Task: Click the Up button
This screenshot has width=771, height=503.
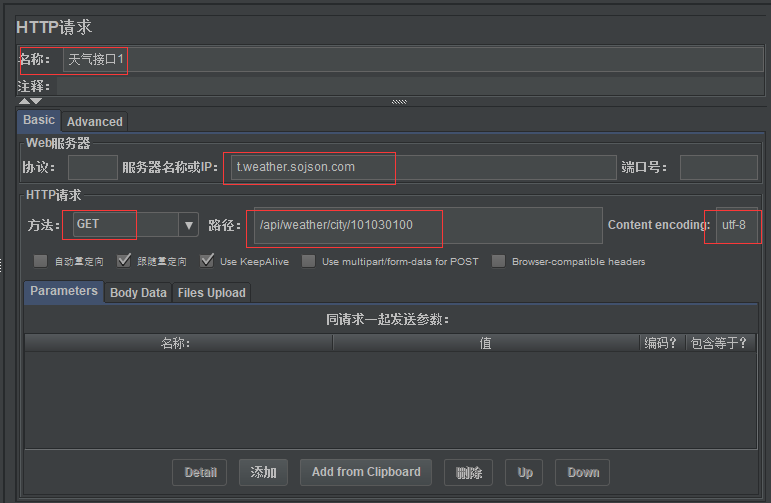Action: [524, 473]
